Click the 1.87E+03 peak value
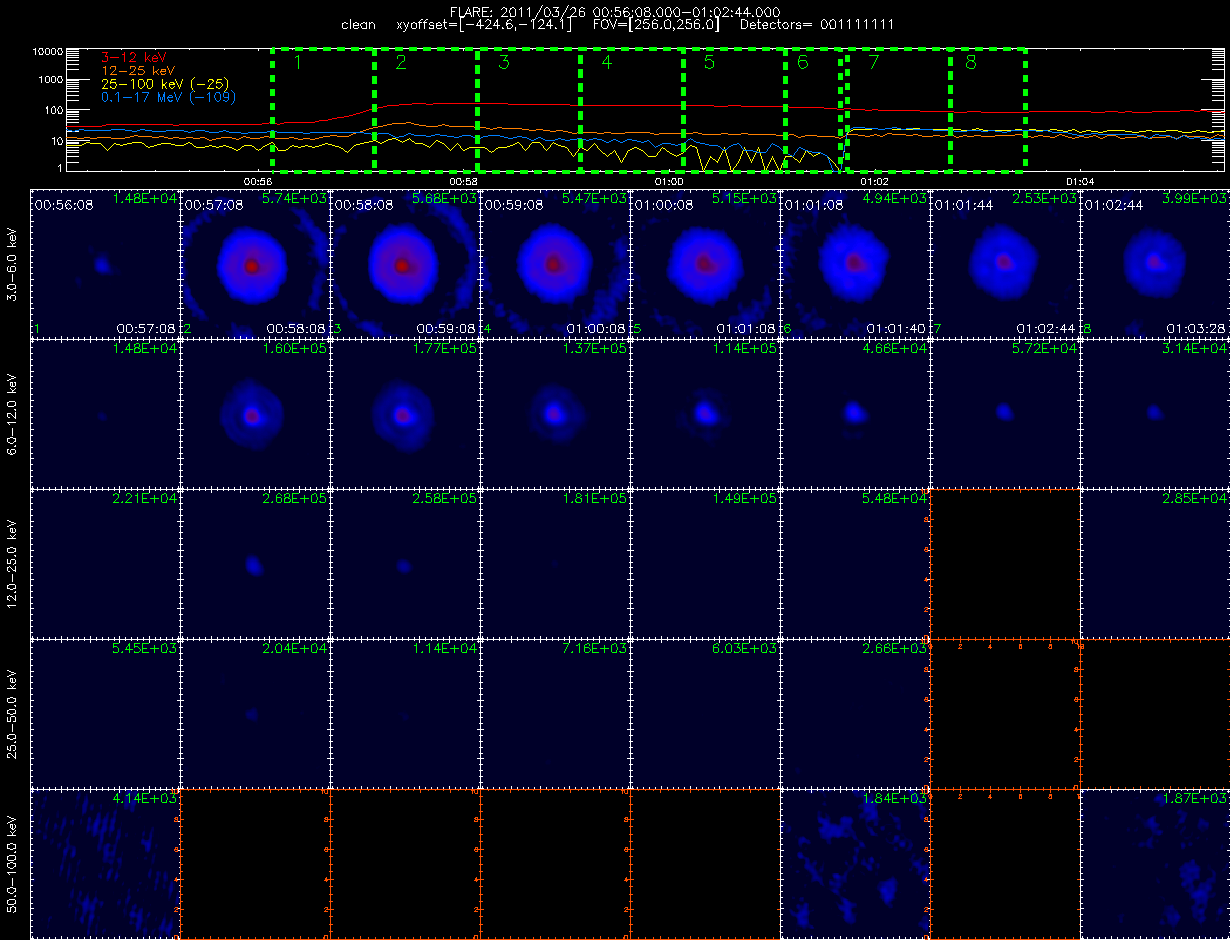The width and height of the screenshot is (1230, 940). pos(1195,798)
